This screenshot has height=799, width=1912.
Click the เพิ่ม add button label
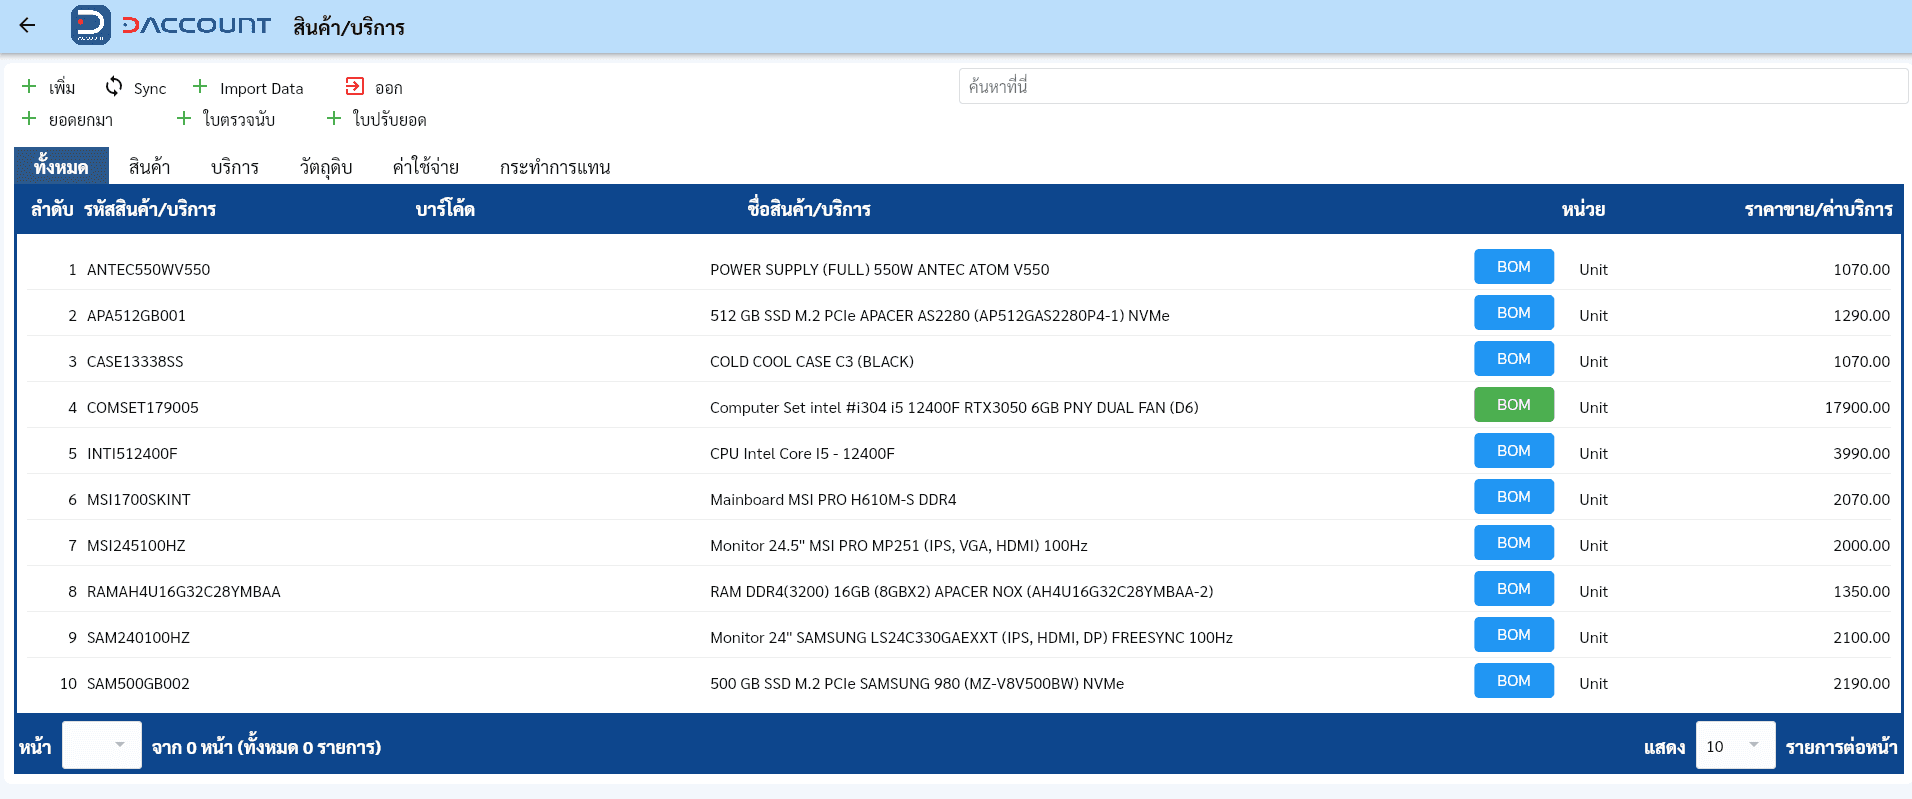62,88
